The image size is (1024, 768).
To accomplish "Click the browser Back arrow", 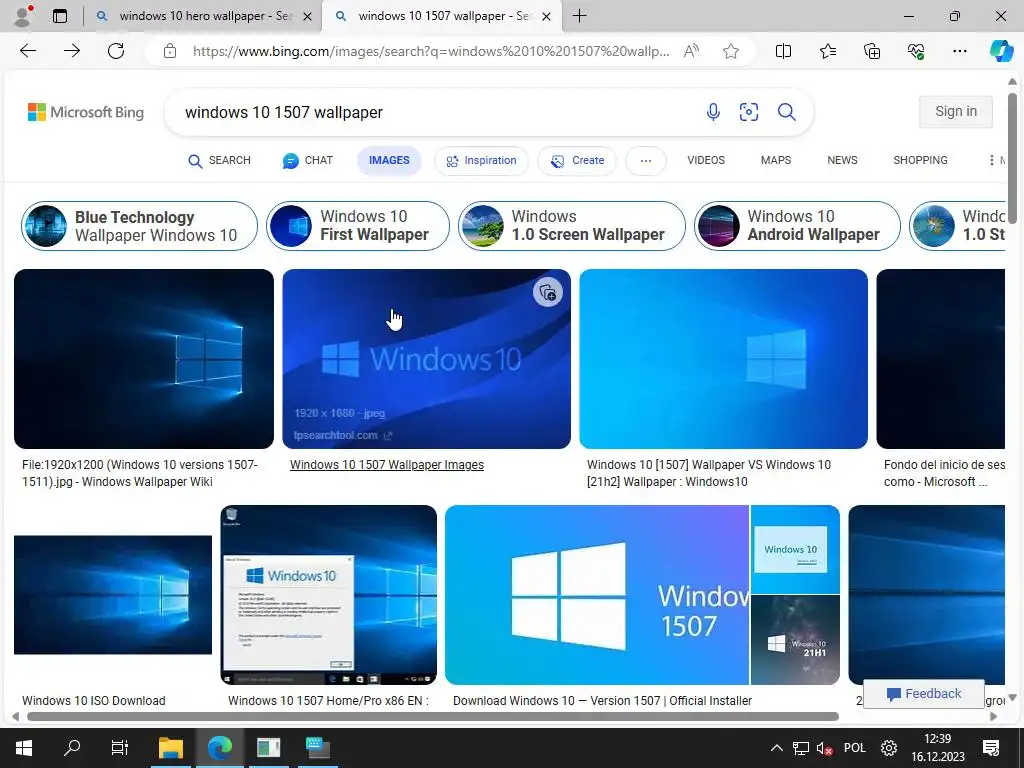I will click(x=27, y=51).
